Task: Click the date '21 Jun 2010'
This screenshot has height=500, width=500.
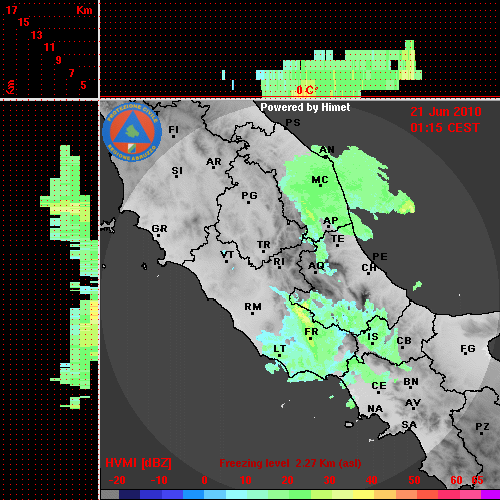Action: pos(446,112)
